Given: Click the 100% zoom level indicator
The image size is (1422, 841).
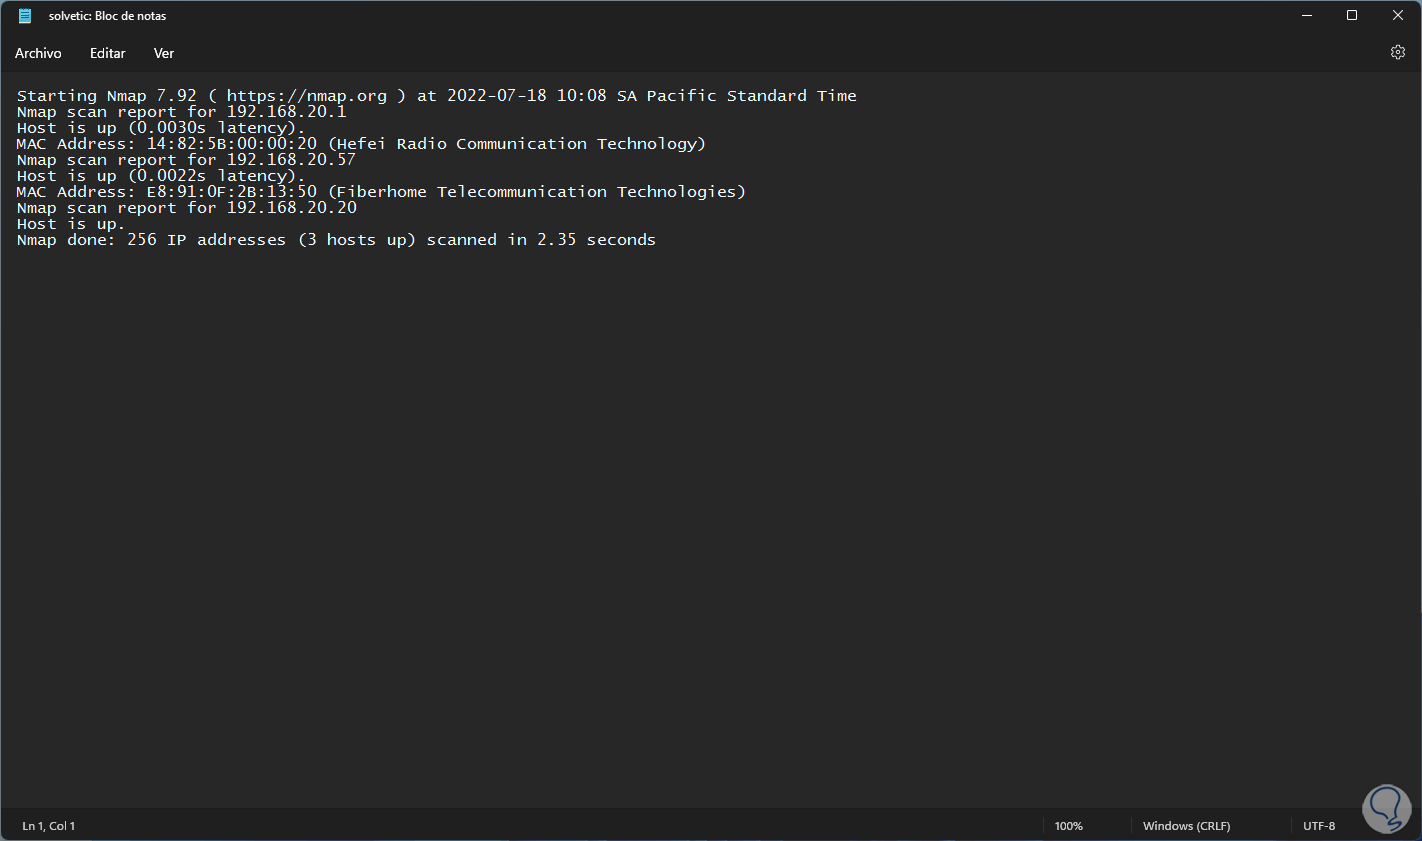Looking at the screenshot, I should click(1068, 826).
